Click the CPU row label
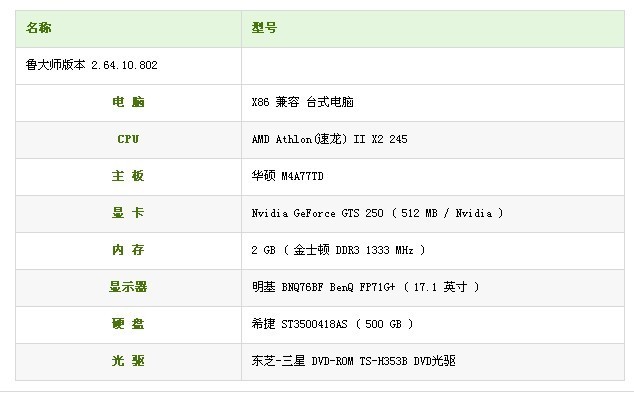The image size is (634, 393). pos(128,139)
